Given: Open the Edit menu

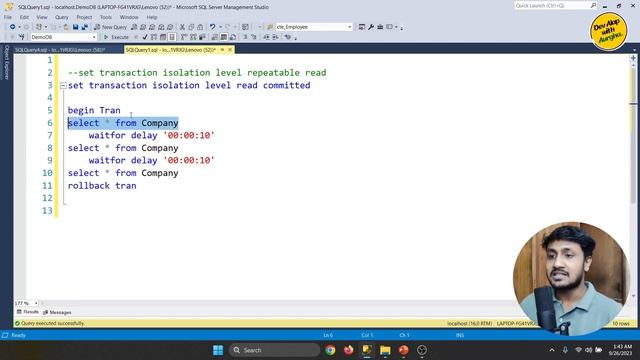Looking at the screenshot, I should pos(24,17).
